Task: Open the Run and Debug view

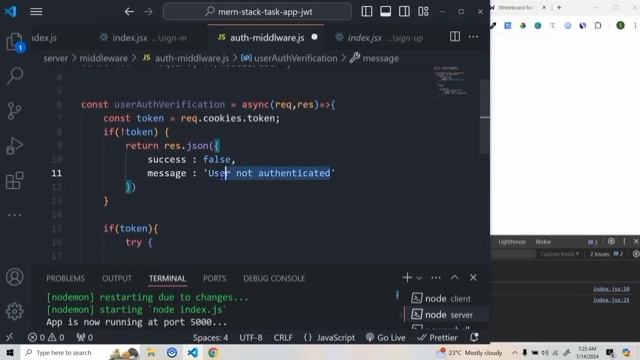Action: (x=15, y=146)
